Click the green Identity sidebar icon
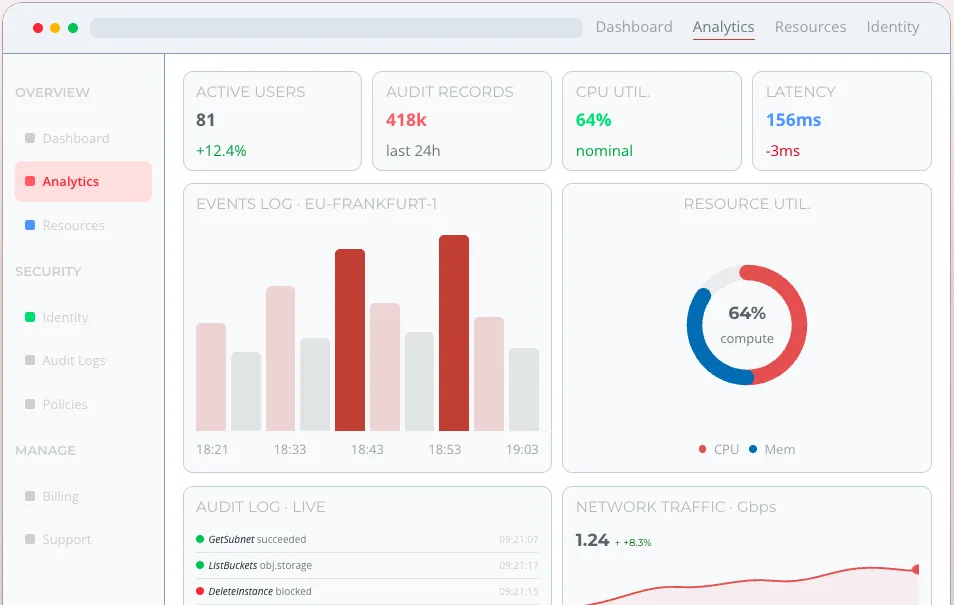Screen dimensions: 954x605 coord(30,316)
